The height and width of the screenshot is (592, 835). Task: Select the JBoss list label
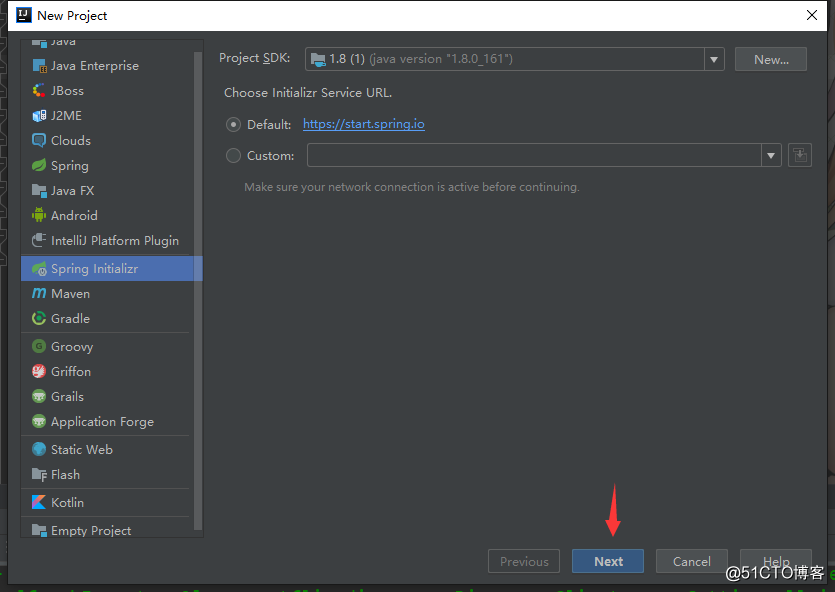[x=67, y=91]
